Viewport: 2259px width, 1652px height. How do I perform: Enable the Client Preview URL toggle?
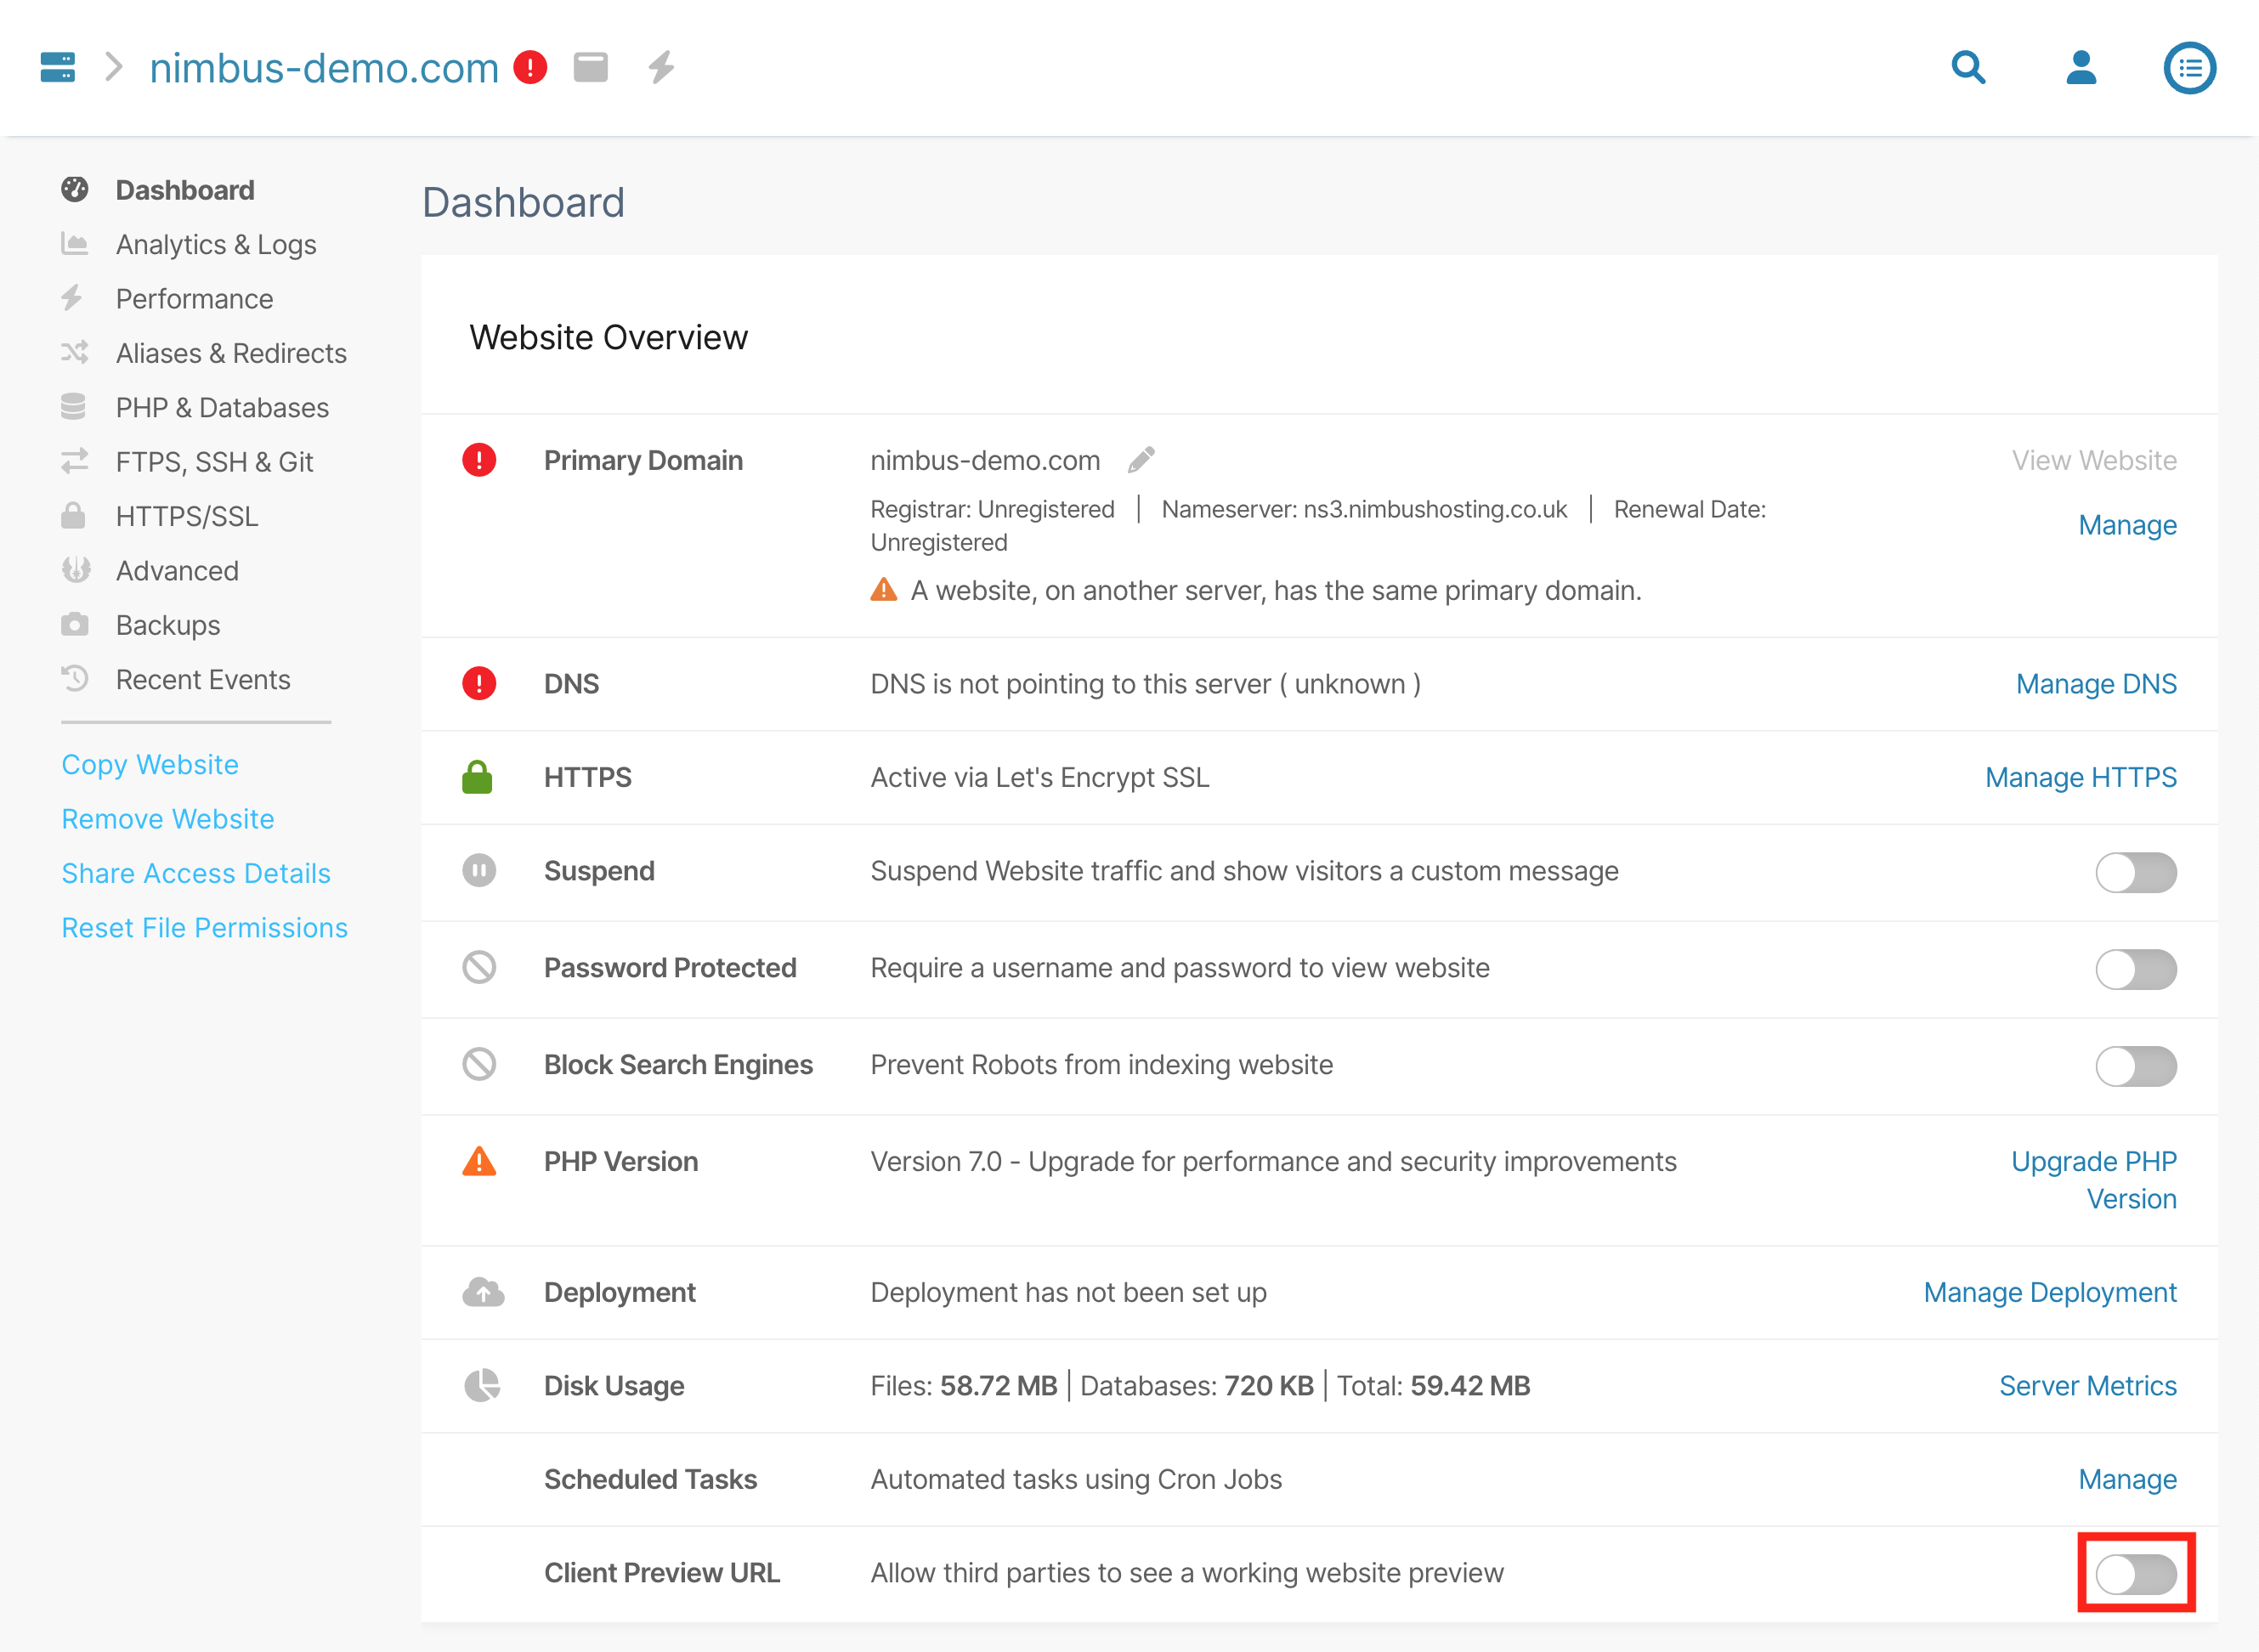coord(2135,1574)
